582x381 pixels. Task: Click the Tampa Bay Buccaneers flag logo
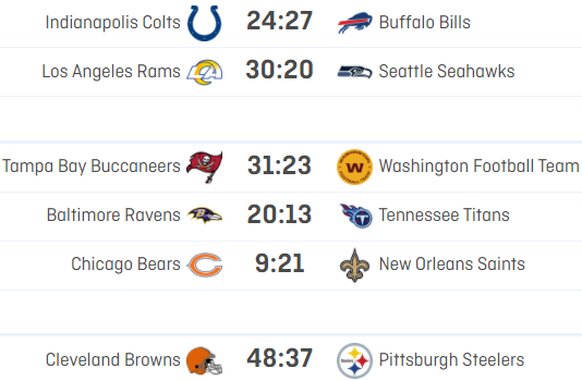click(x=205, y=166)
